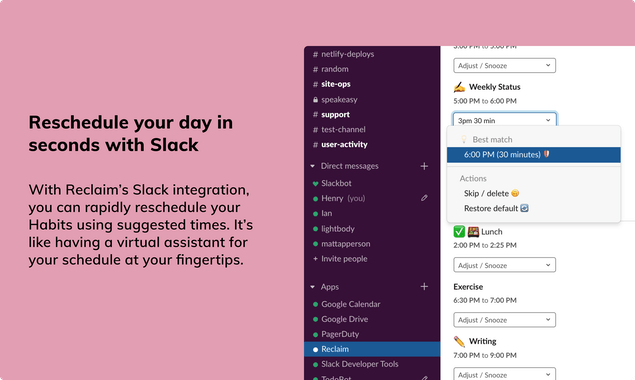The image size is (635, 380).
Task: Click the 5:00 PM to 6:00 PM time text
Action: click(x=485, y=101)
